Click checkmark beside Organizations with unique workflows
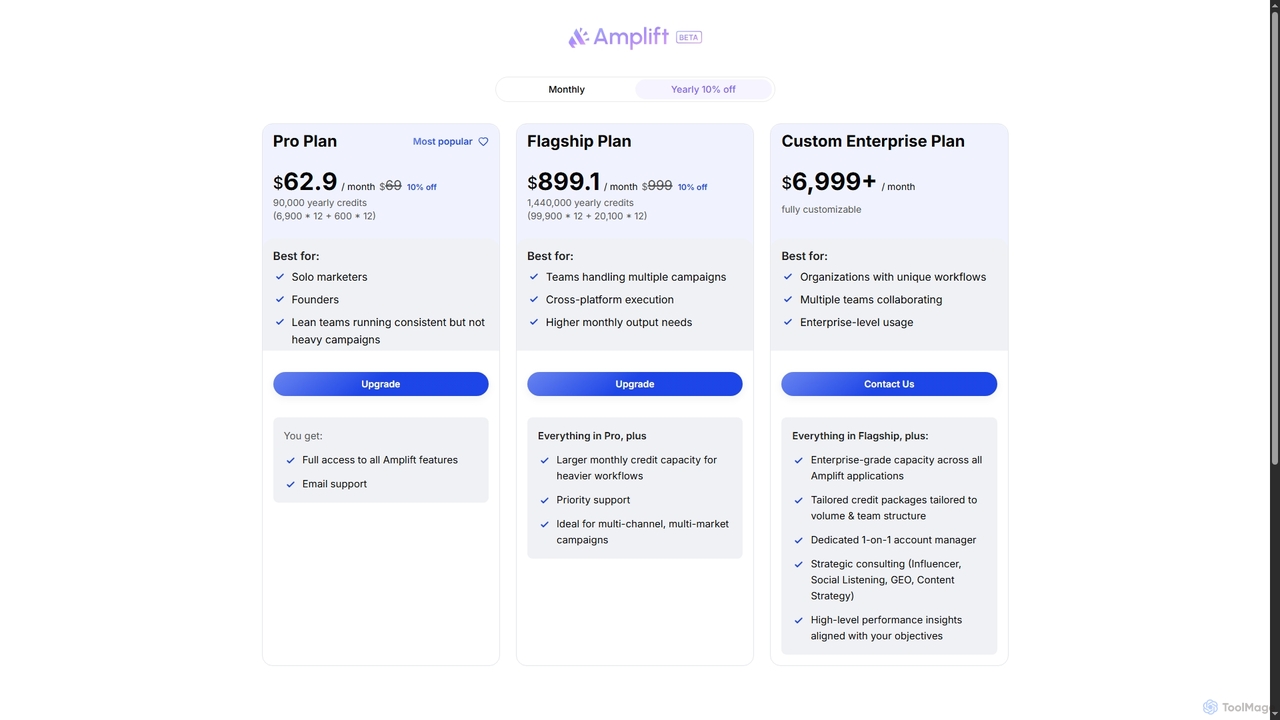The width and height of the screenshot is (1280, 720). (788, 277)
